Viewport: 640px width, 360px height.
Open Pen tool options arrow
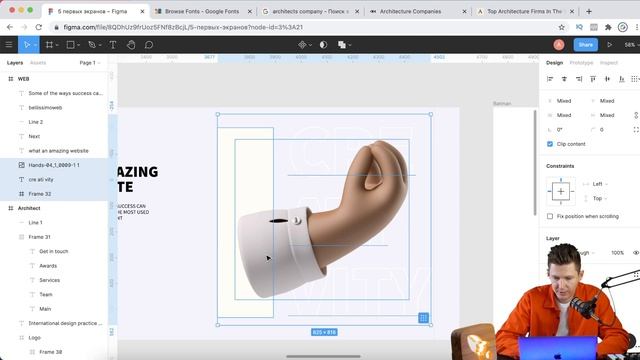tap(100, 45)
